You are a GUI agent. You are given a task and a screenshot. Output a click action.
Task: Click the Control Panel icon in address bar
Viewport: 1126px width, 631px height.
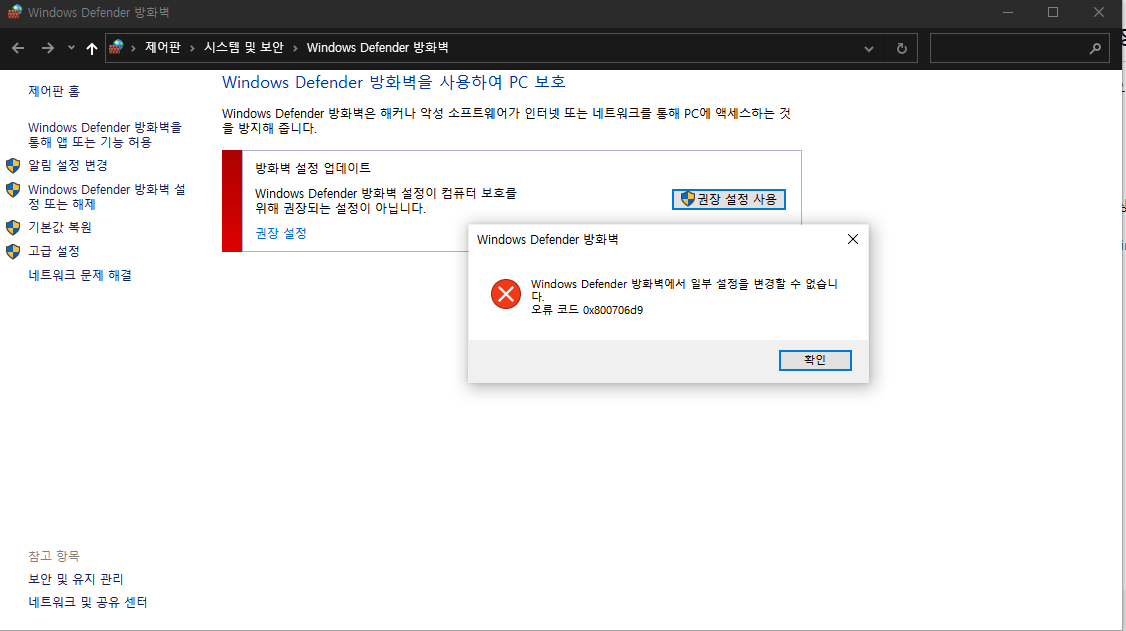[116, 47]
